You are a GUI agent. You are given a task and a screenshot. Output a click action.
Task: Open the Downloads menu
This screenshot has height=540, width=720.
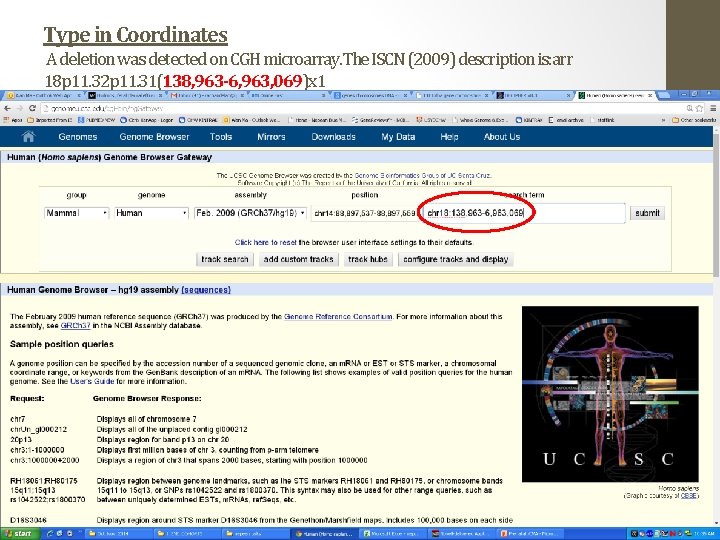pos(333,137)
